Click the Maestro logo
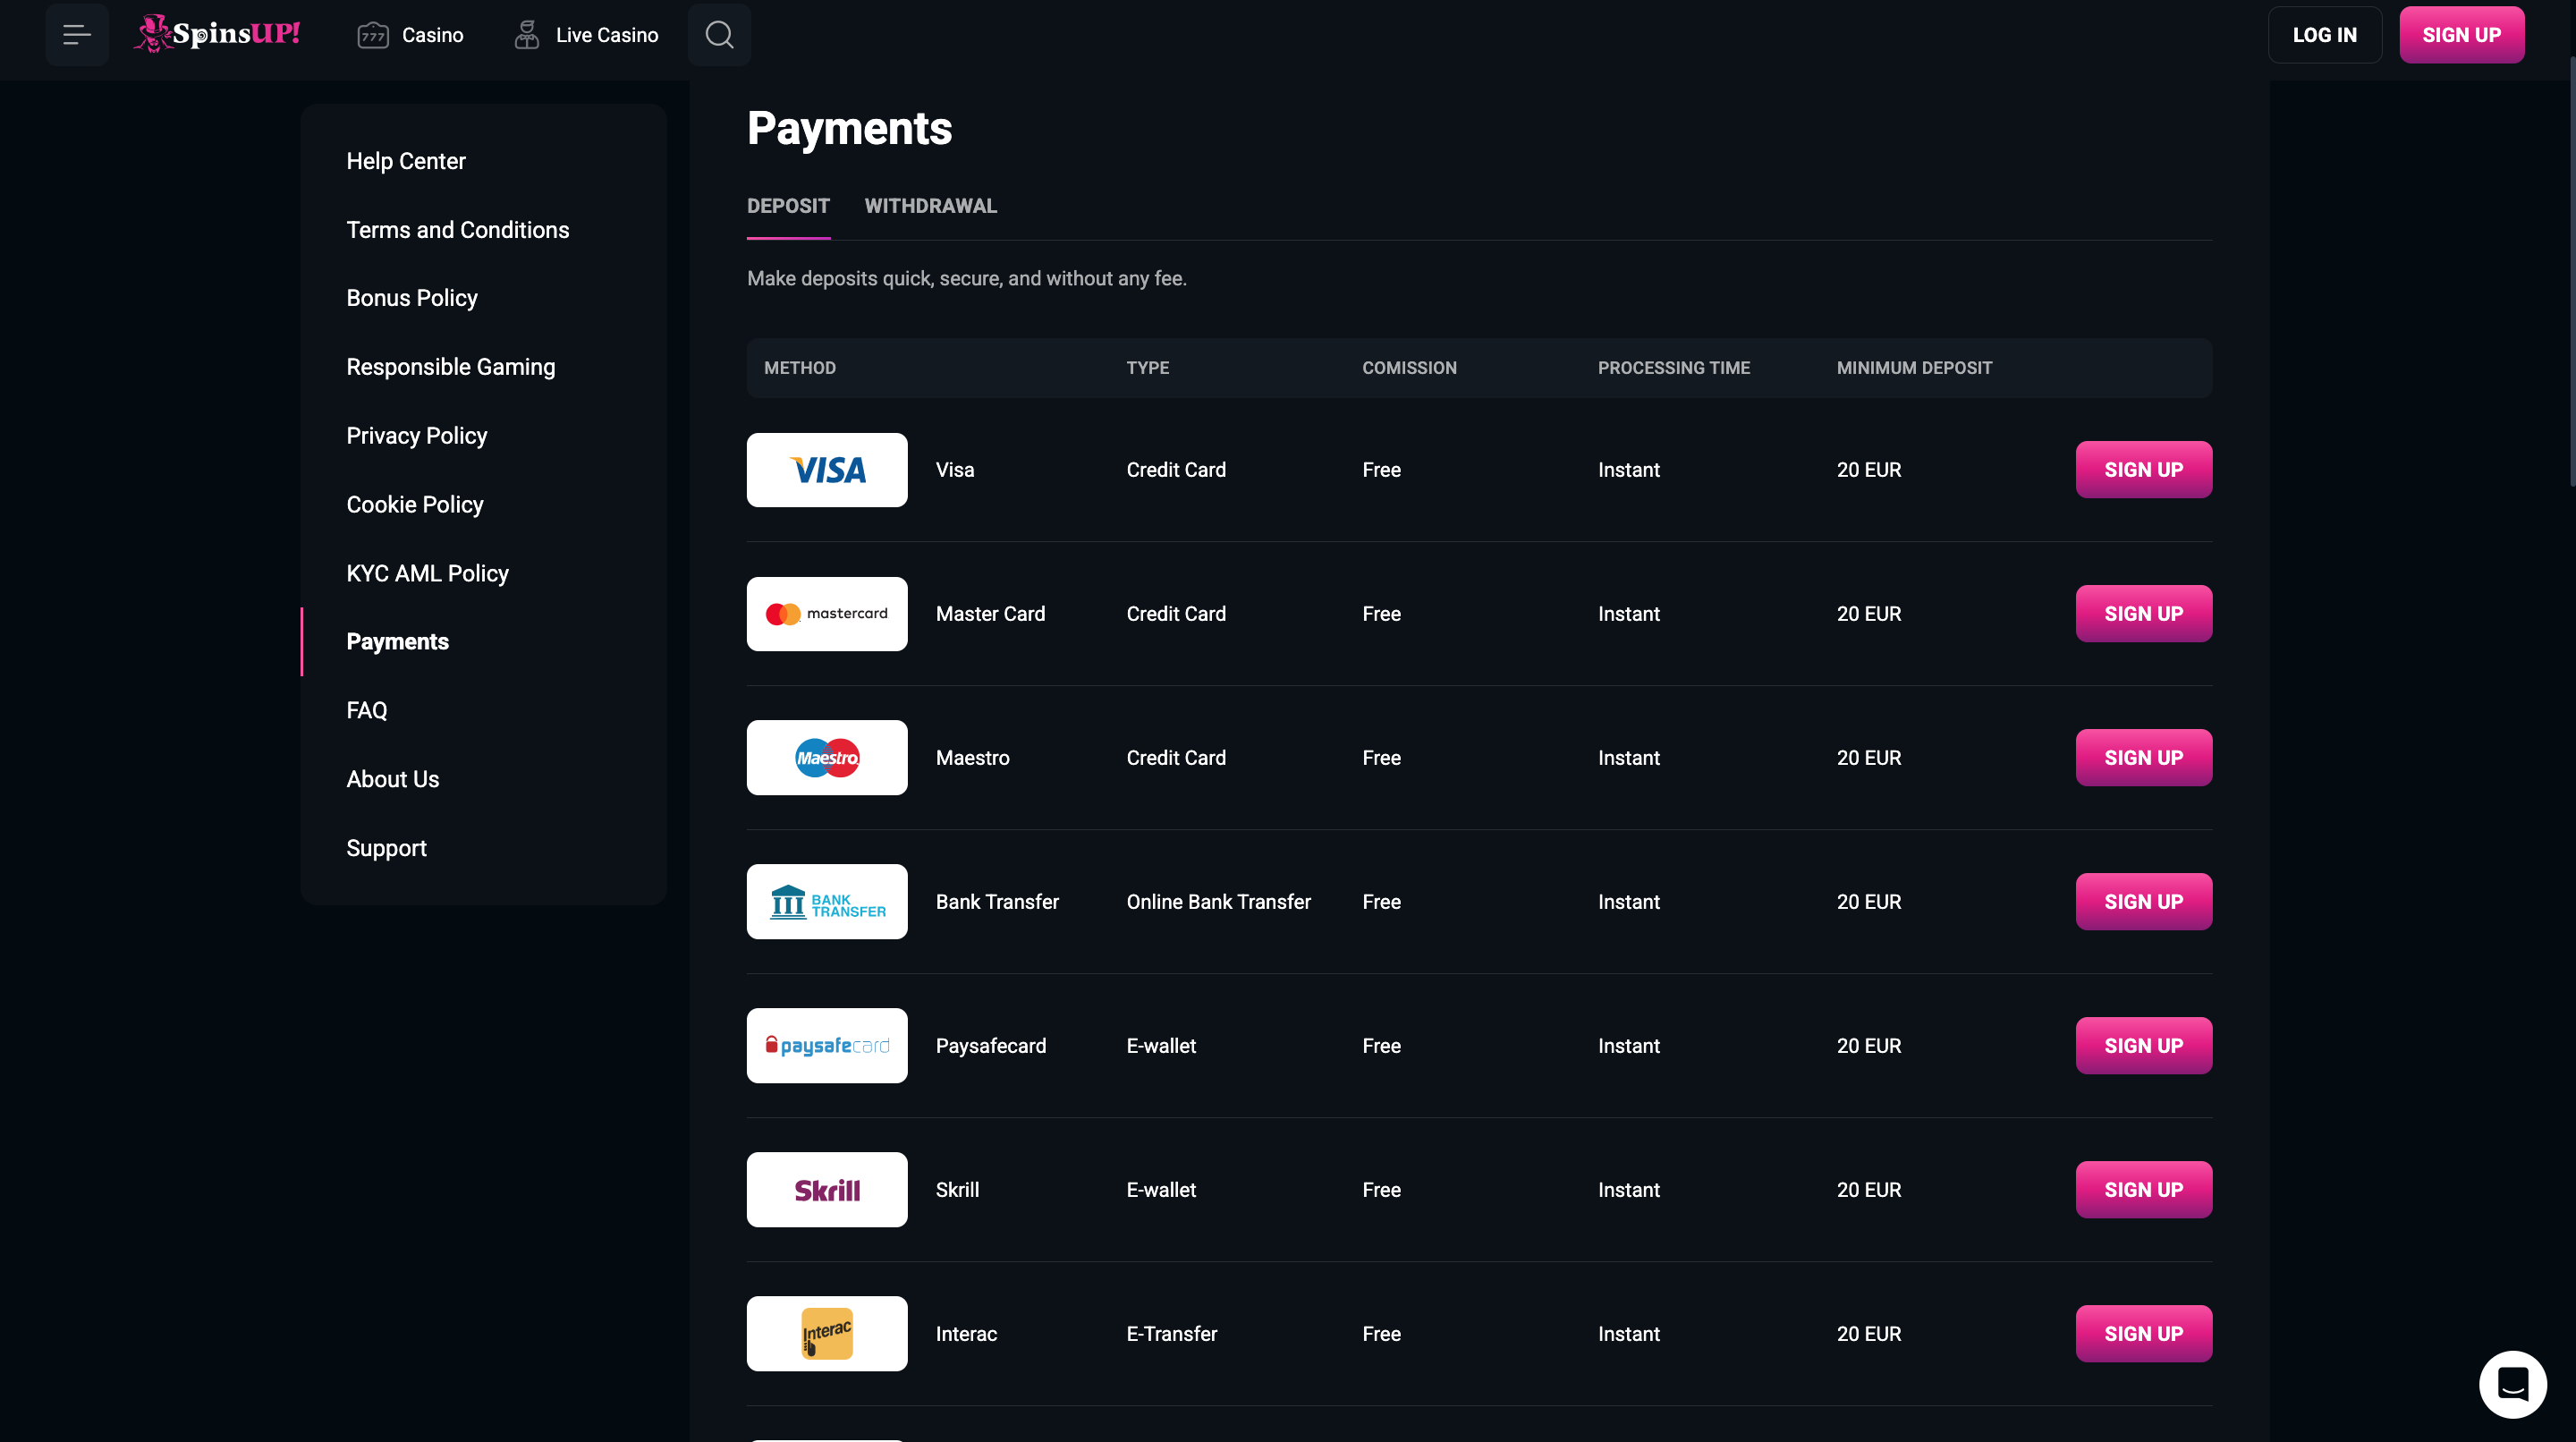2576x1442 pixels. tap(827, 758)
